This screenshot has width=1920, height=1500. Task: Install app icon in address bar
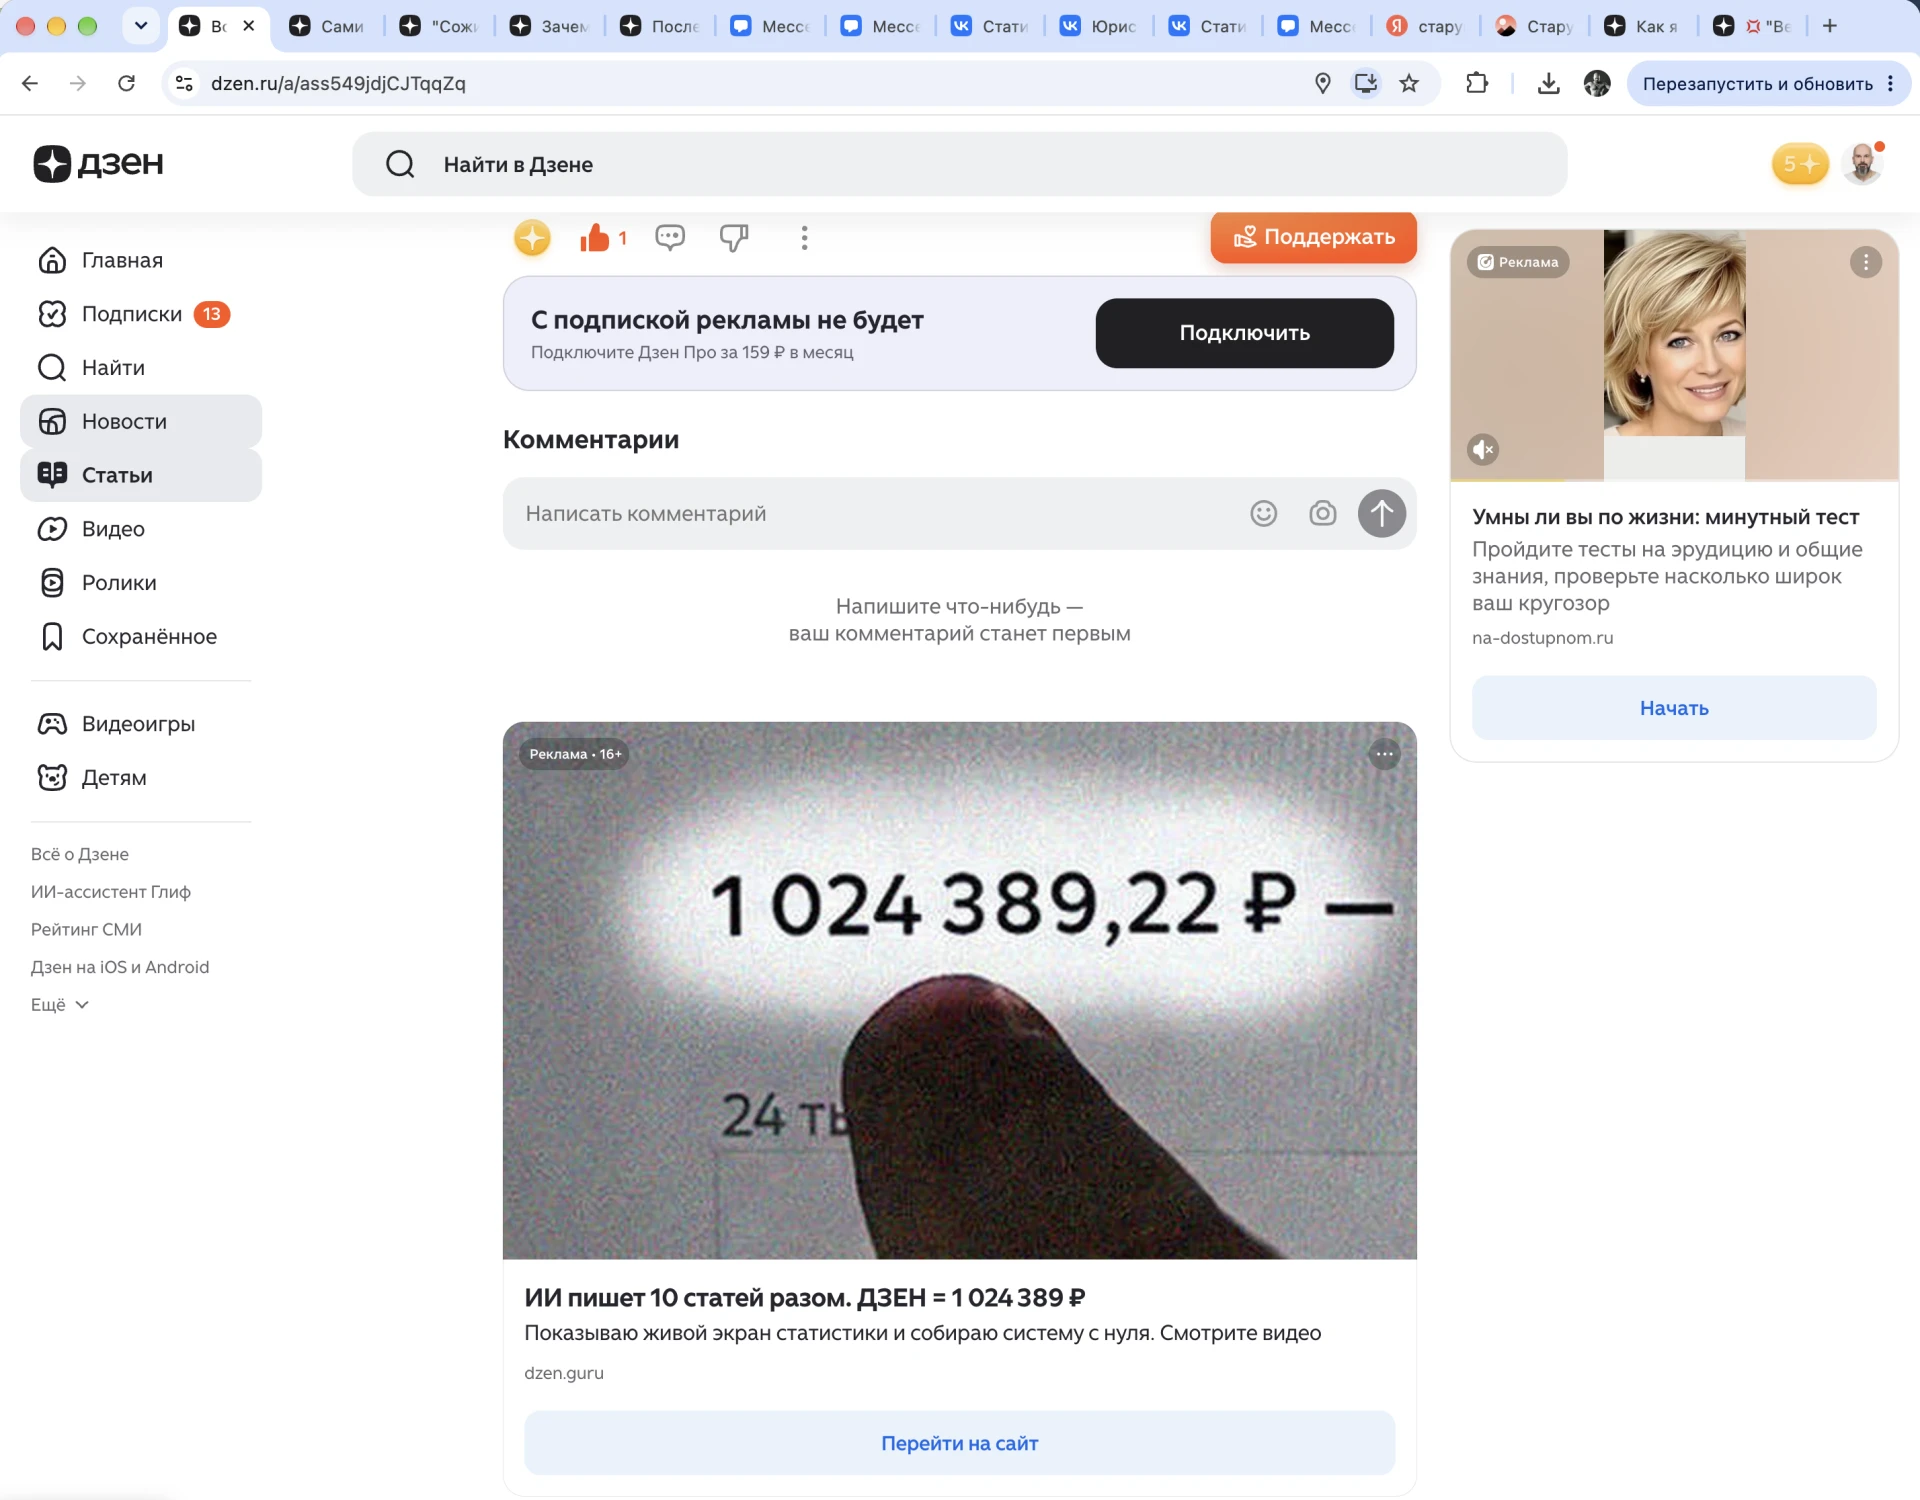click(x=1366, y=83)
